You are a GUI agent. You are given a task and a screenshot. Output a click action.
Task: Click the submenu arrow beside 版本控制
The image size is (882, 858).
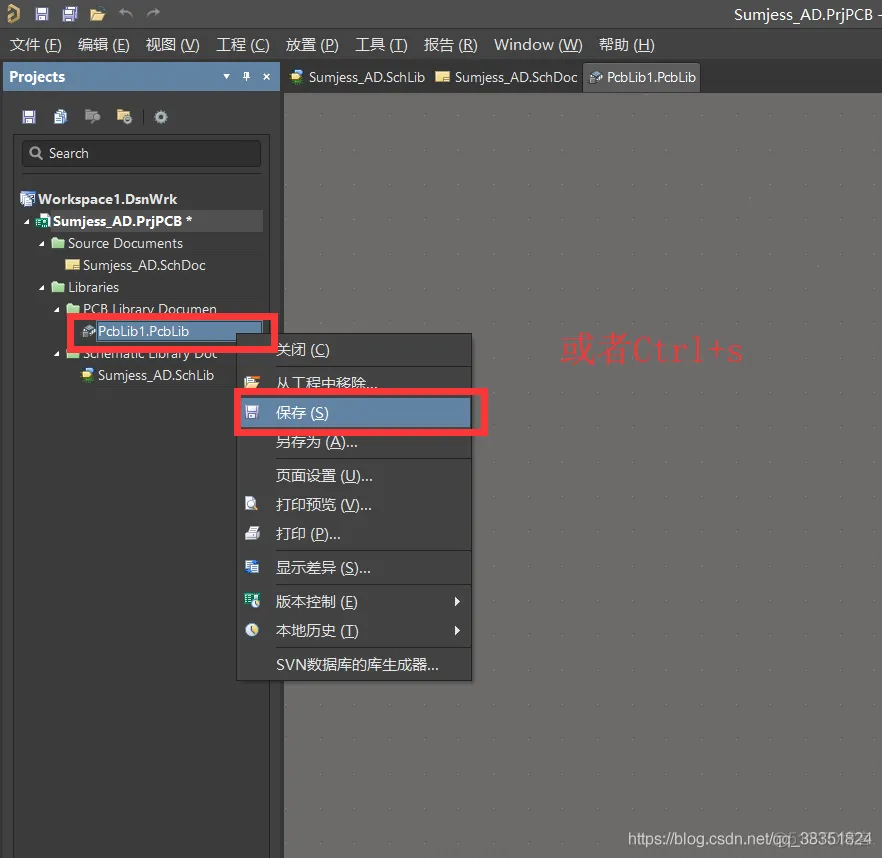(x=457, y=601)
